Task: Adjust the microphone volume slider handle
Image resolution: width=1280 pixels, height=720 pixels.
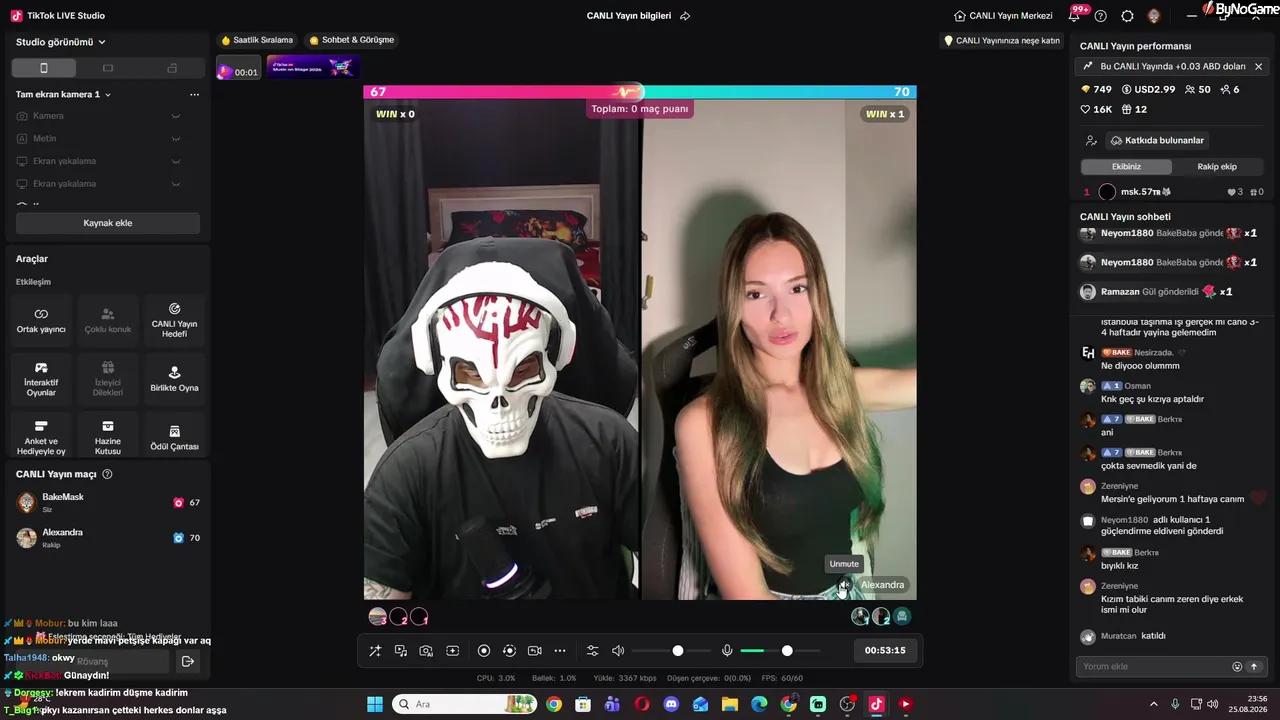Action: click(787, 651)
